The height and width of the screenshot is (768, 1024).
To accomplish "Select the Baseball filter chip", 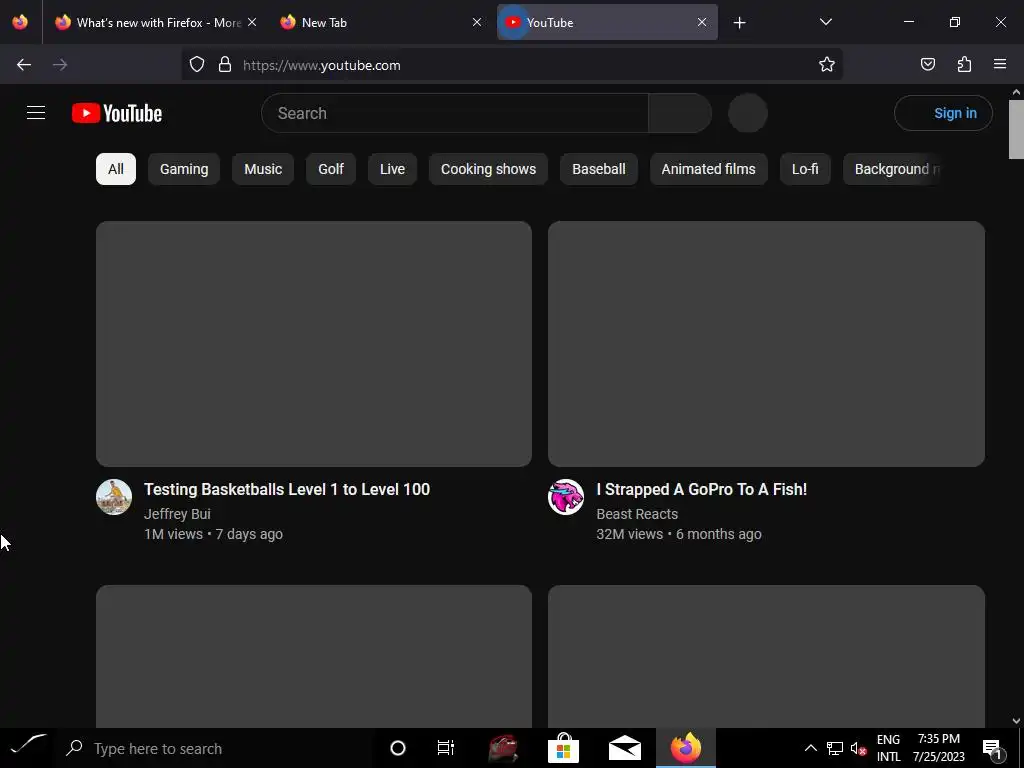I will (599, 169).
